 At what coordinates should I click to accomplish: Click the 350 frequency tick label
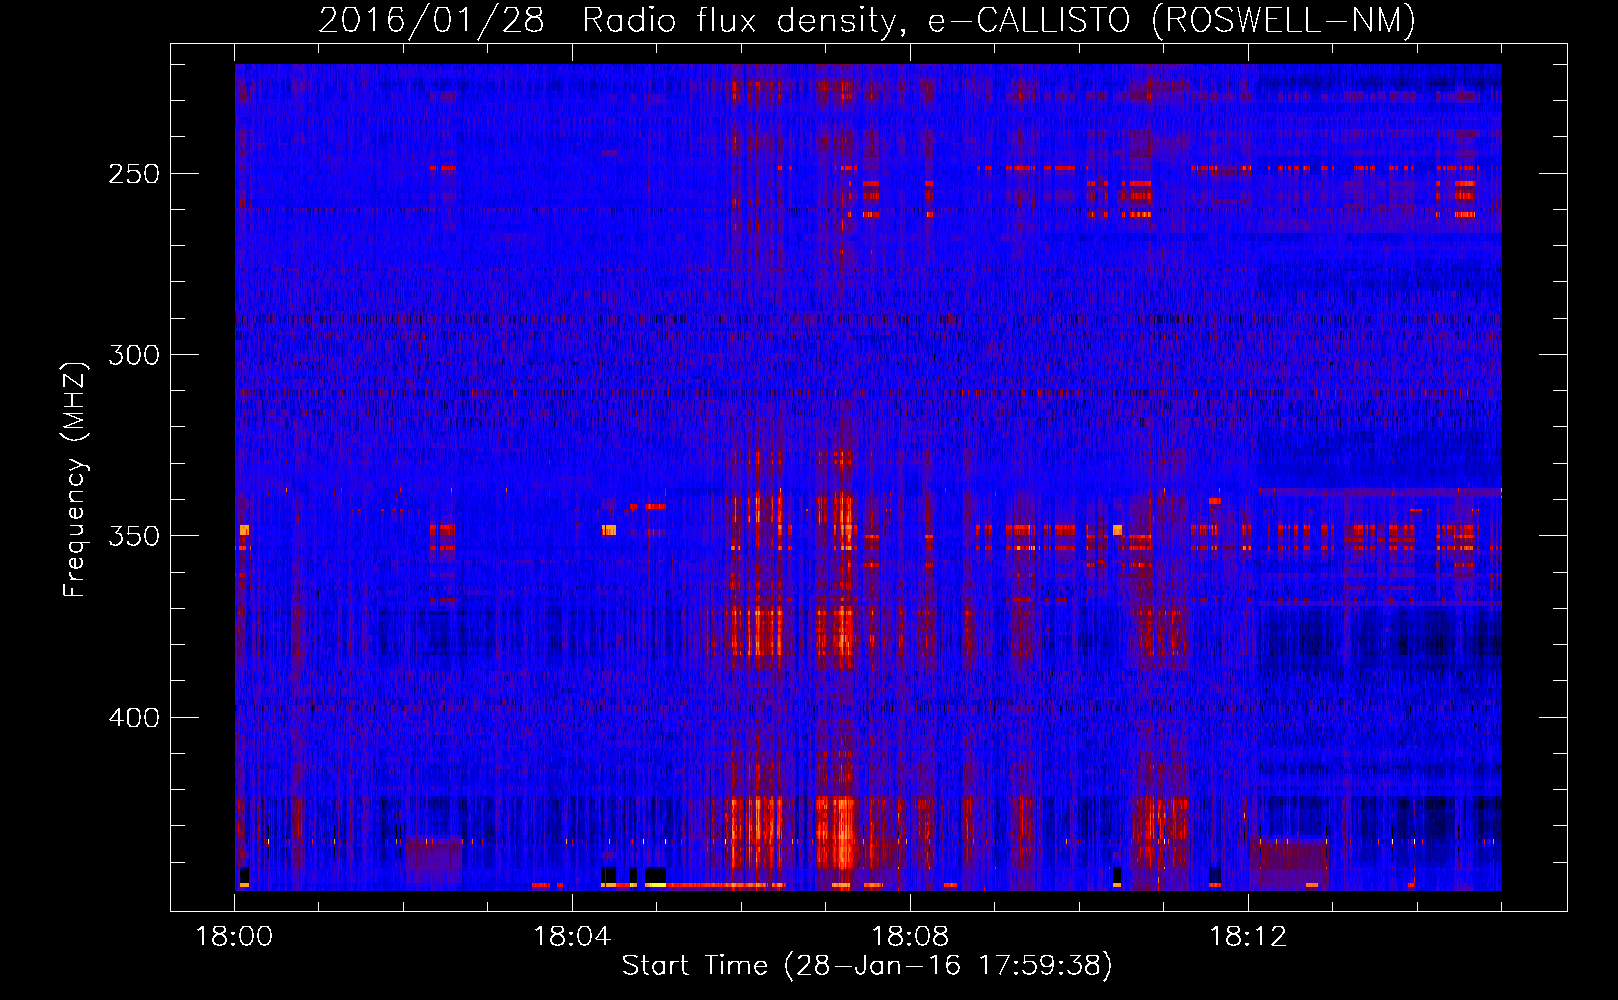click(x=134, y=536)
